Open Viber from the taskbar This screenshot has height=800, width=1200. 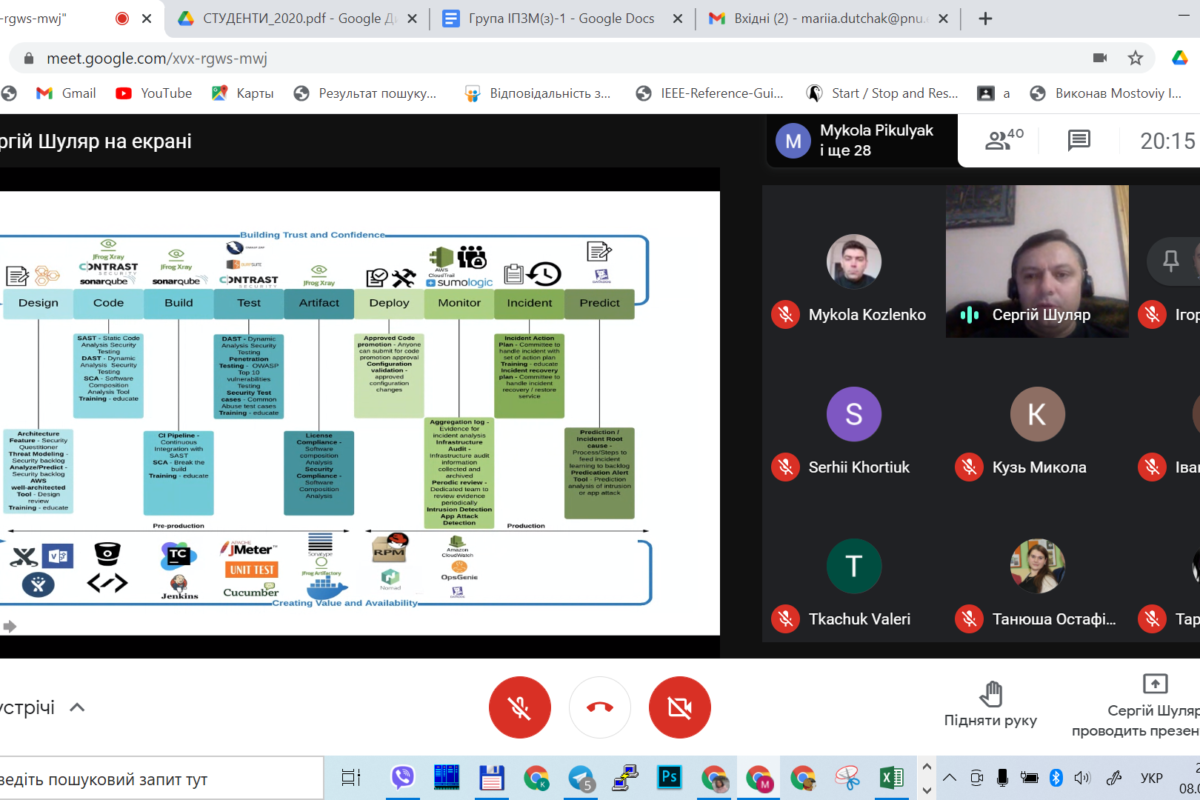(x=403, y=778)
